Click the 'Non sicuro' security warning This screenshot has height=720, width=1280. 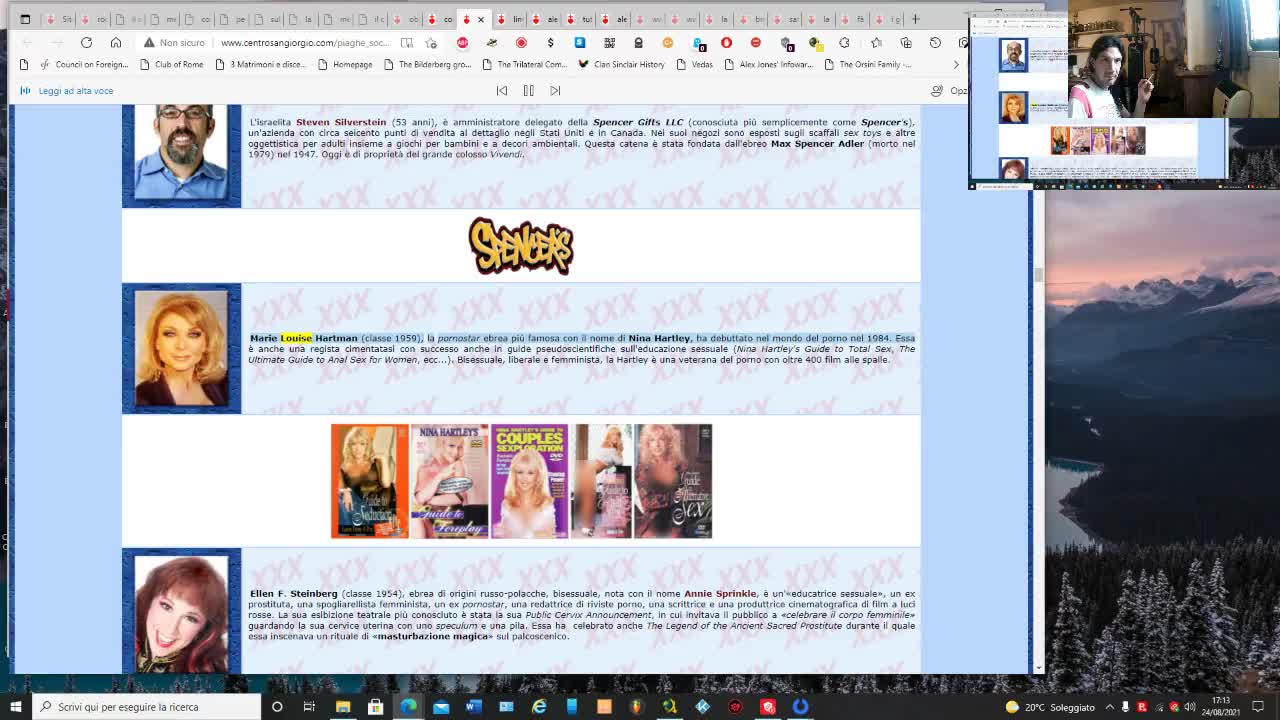[174, 43]
